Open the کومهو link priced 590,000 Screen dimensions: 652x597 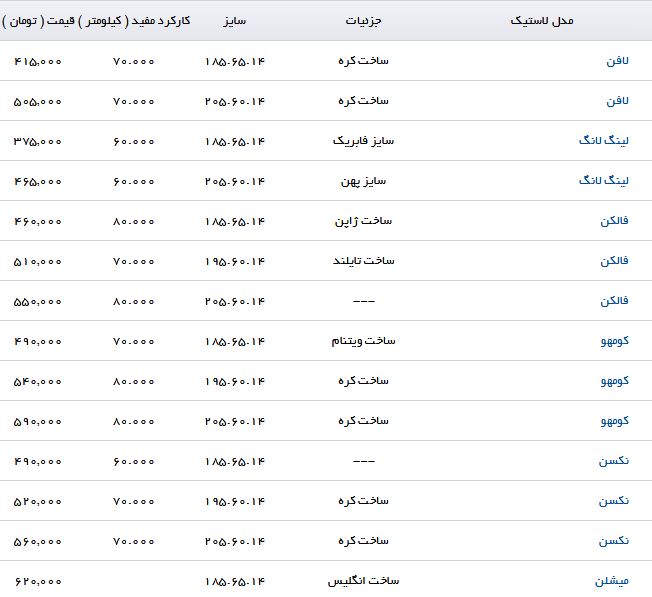pyautogui.click(x=615, y=421)
